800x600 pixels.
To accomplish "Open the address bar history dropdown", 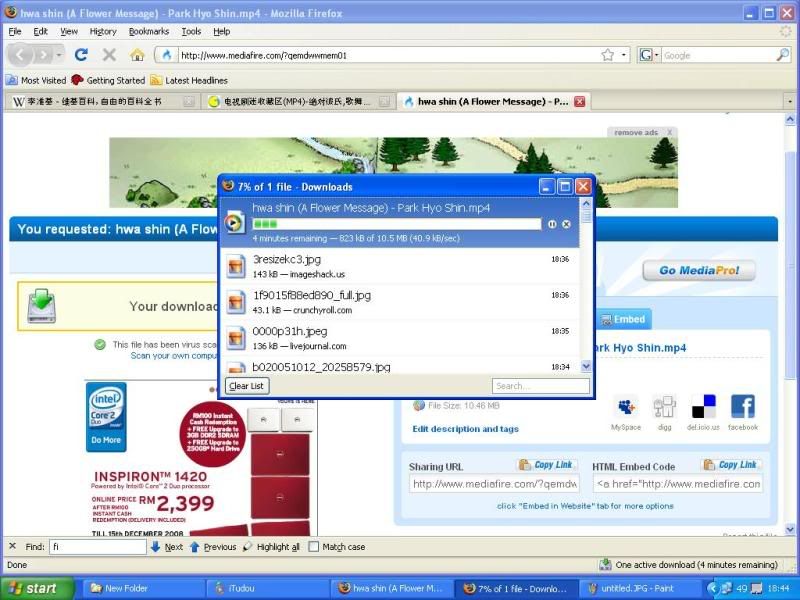I will 625,55.
